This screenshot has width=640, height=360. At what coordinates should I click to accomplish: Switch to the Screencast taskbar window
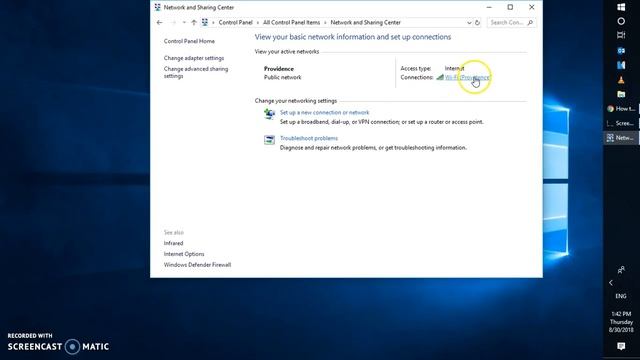pos(621,123)
